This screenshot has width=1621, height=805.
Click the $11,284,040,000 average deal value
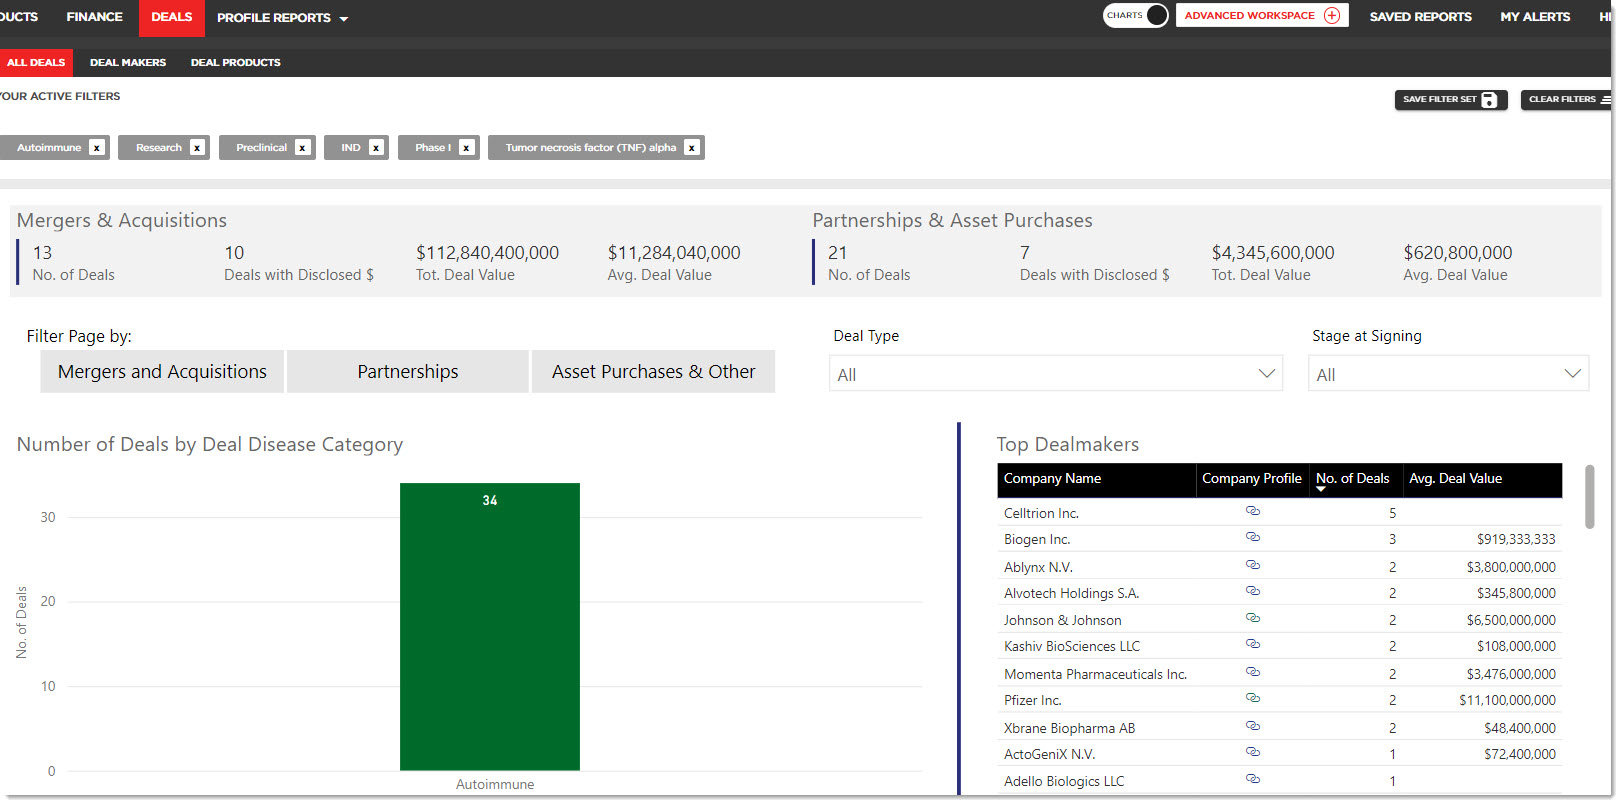[x=674, y=253]
